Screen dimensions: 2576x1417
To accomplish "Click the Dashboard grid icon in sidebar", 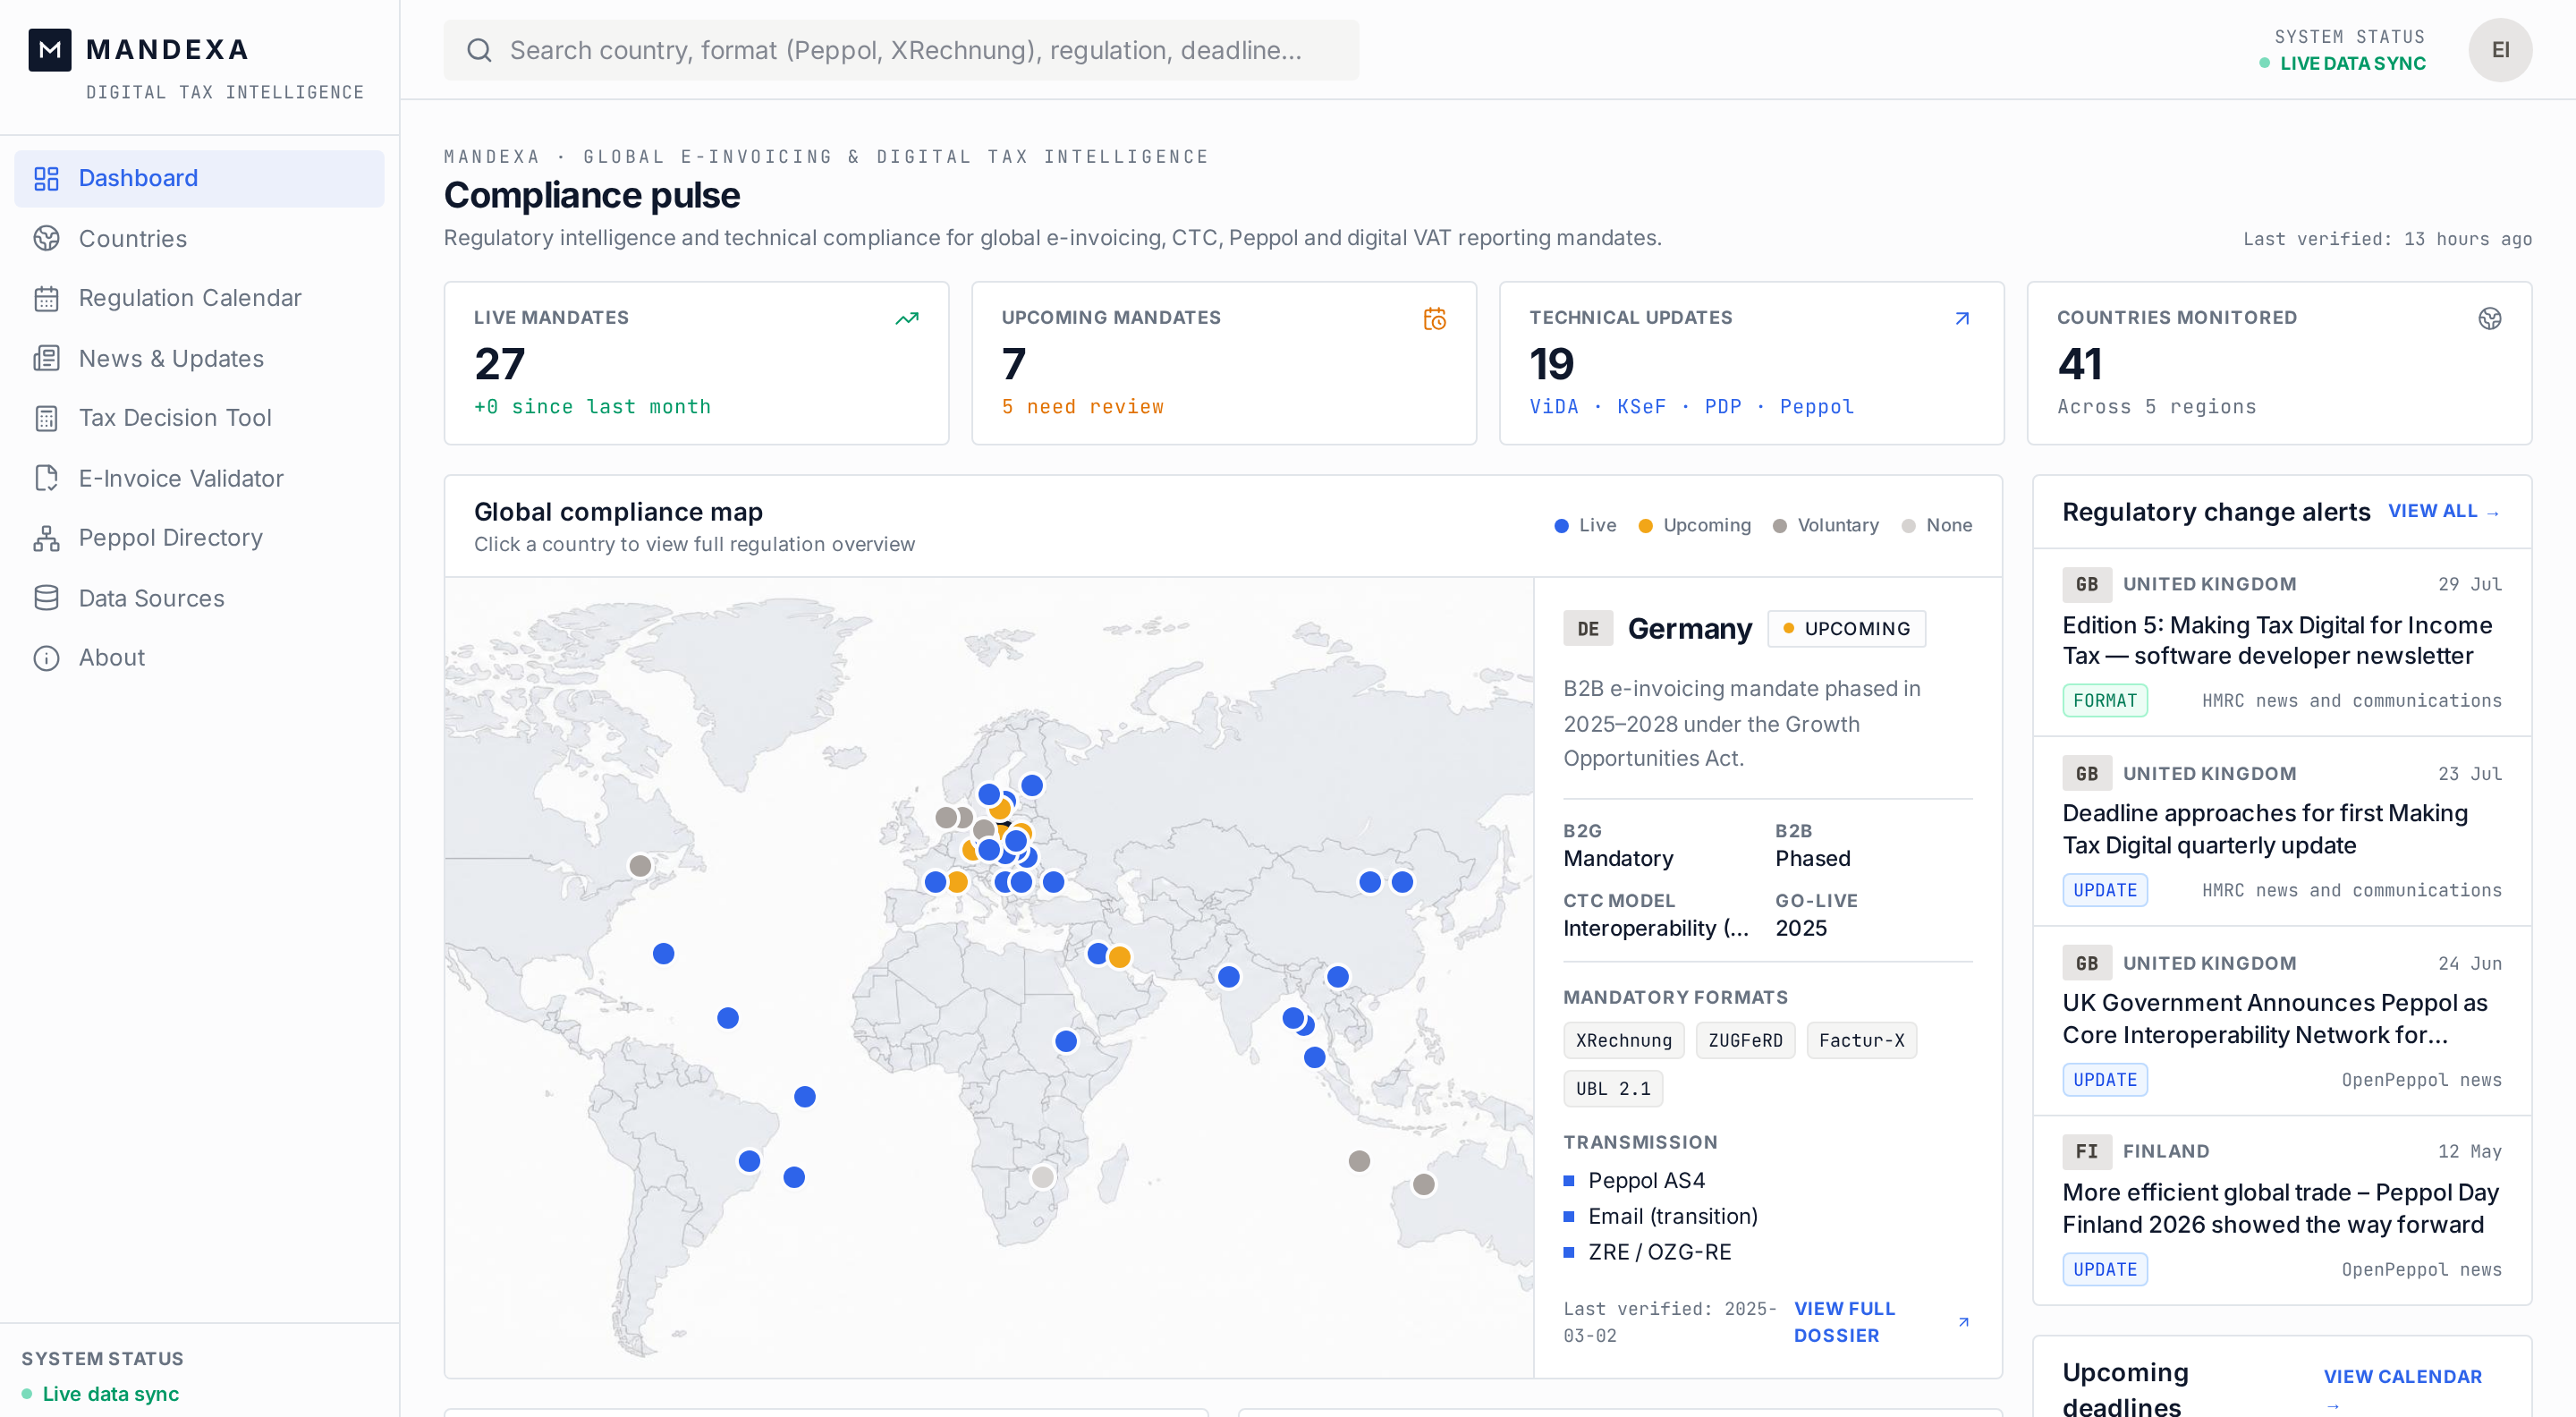I will click(x=46, y=178).
